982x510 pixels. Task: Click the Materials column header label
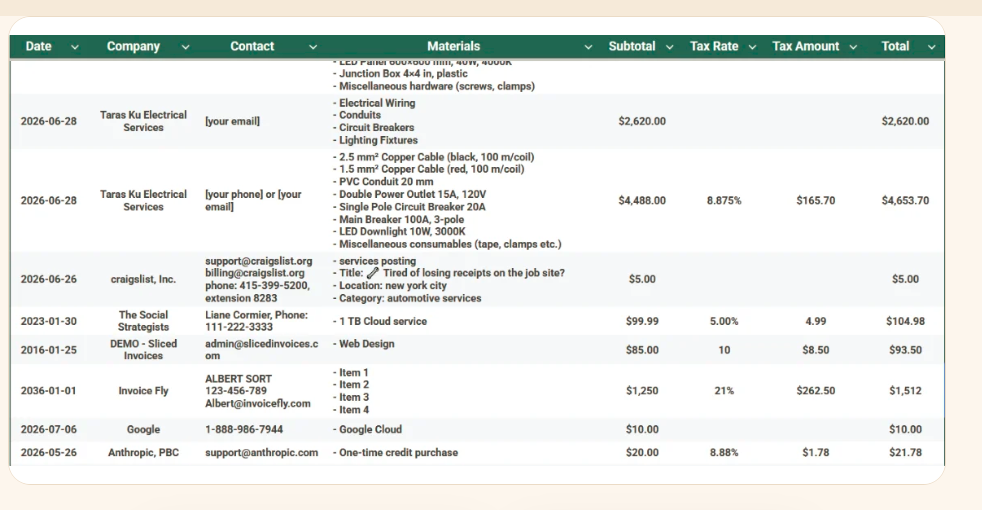tap(453, 46)
